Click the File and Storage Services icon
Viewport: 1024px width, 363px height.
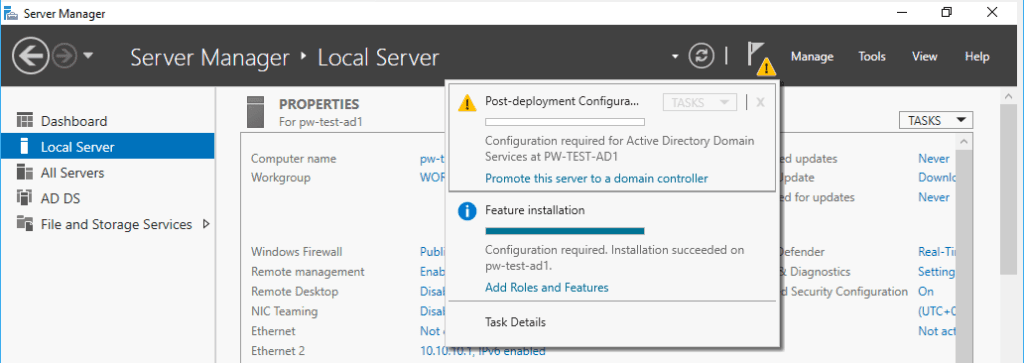click(x=25, y=224)
